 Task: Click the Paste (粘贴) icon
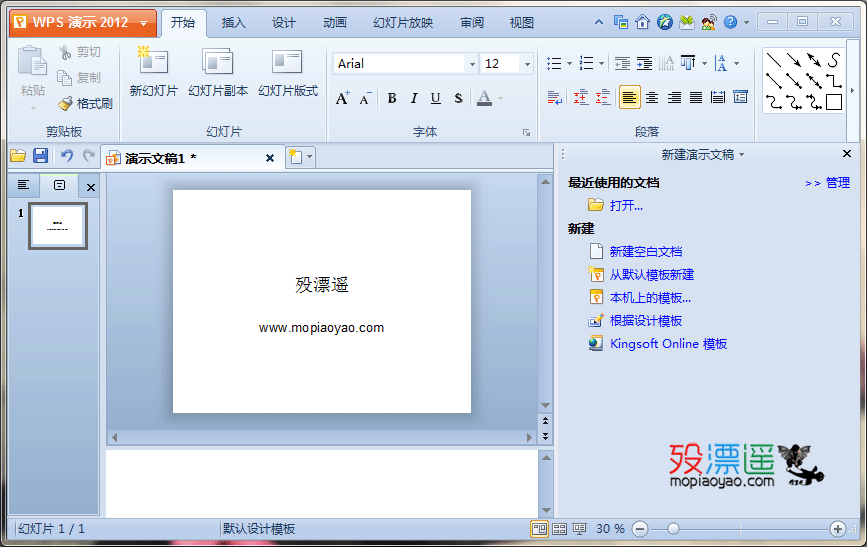pyautogui.click(x=32, y=62)
